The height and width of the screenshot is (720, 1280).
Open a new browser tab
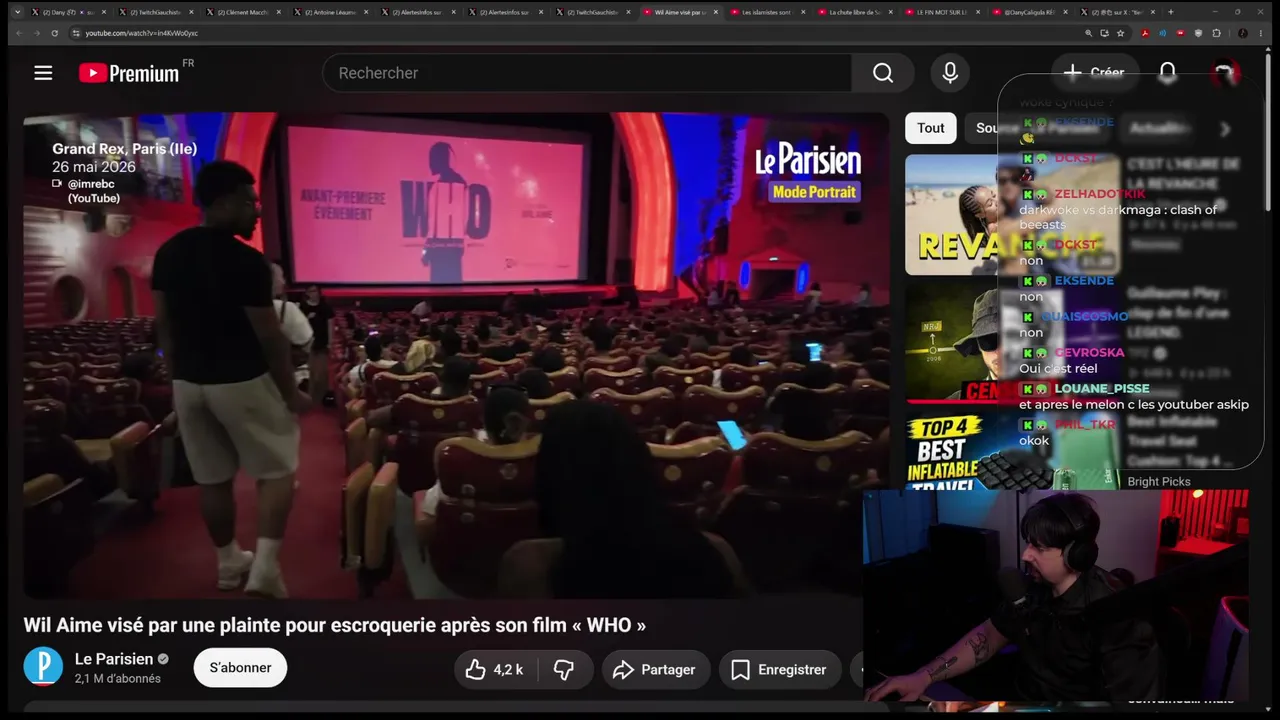[x=1170, y=12]
